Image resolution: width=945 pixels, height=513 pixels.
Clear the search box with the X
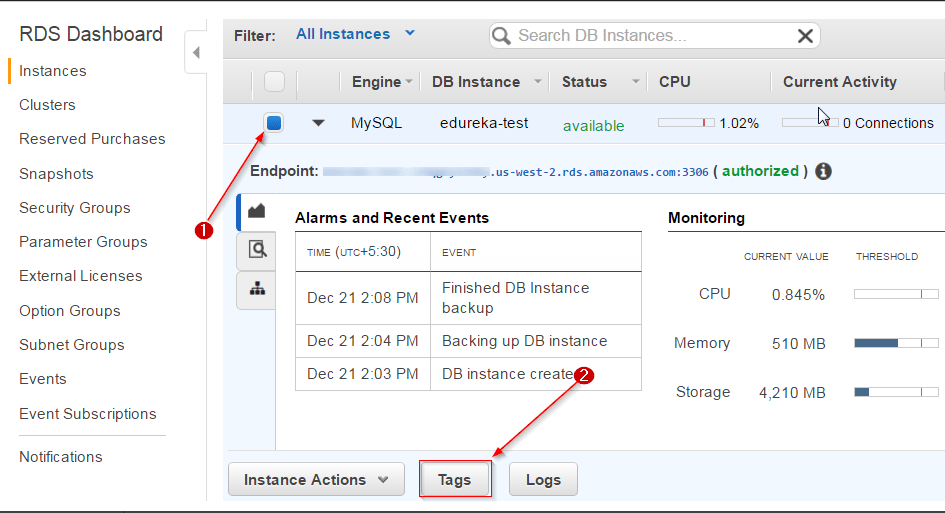[805, 36]
